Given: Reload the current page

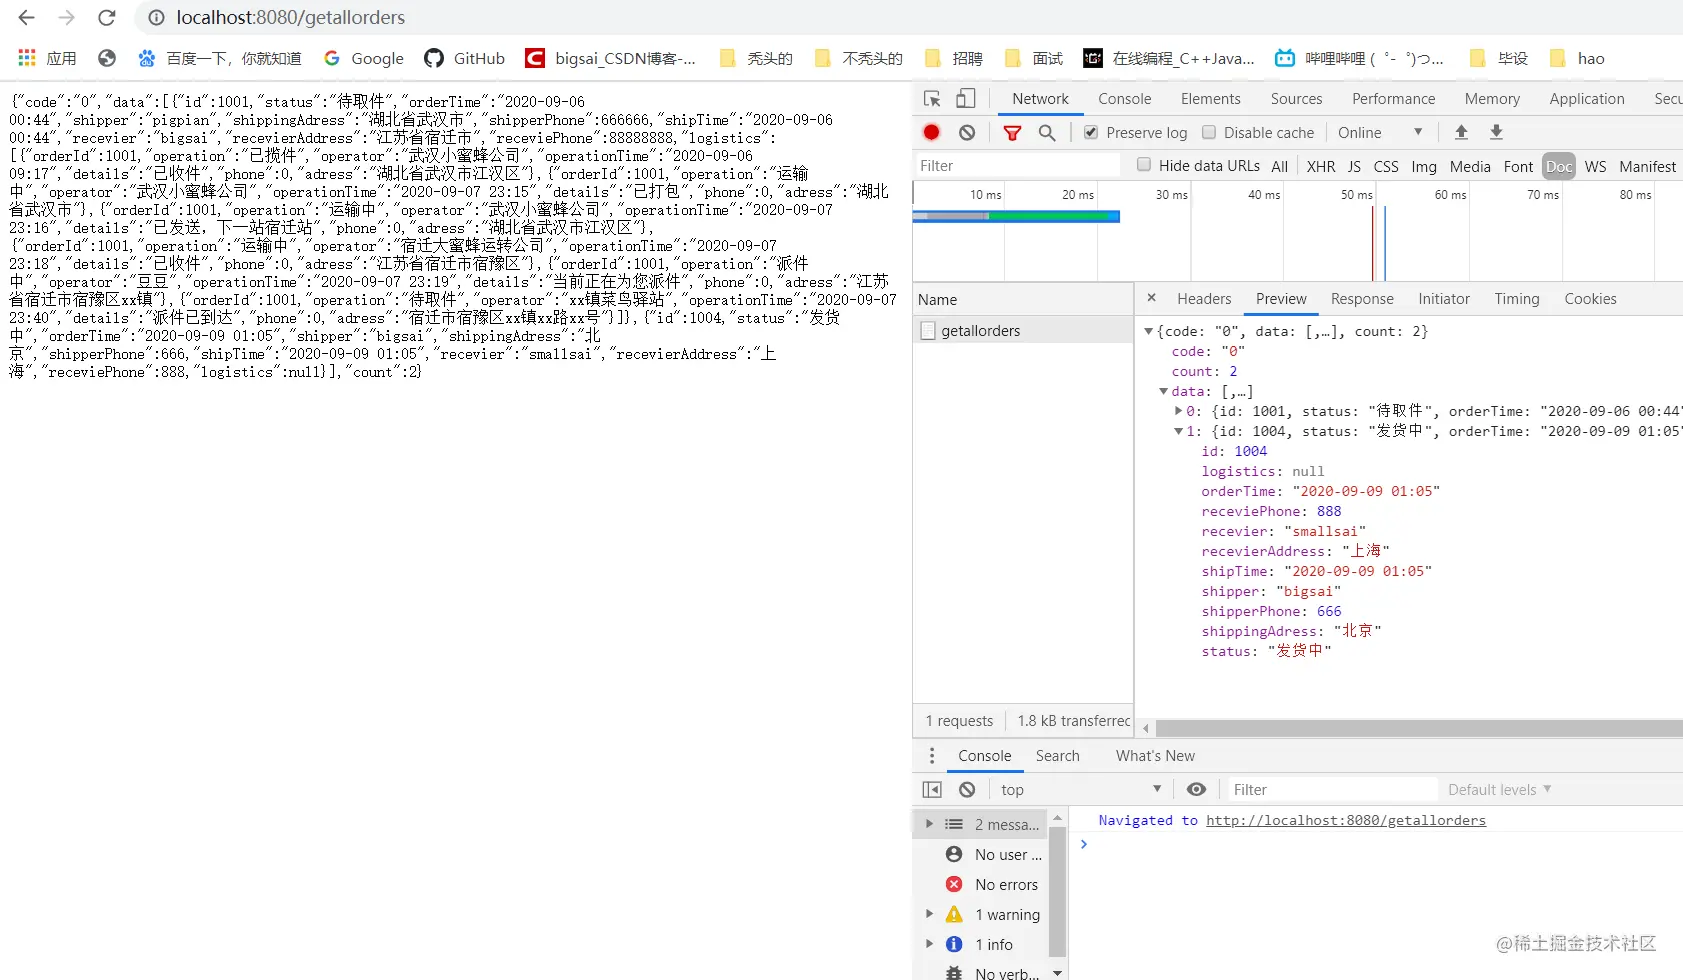Looking at the screenshot, I should (107, 18).
